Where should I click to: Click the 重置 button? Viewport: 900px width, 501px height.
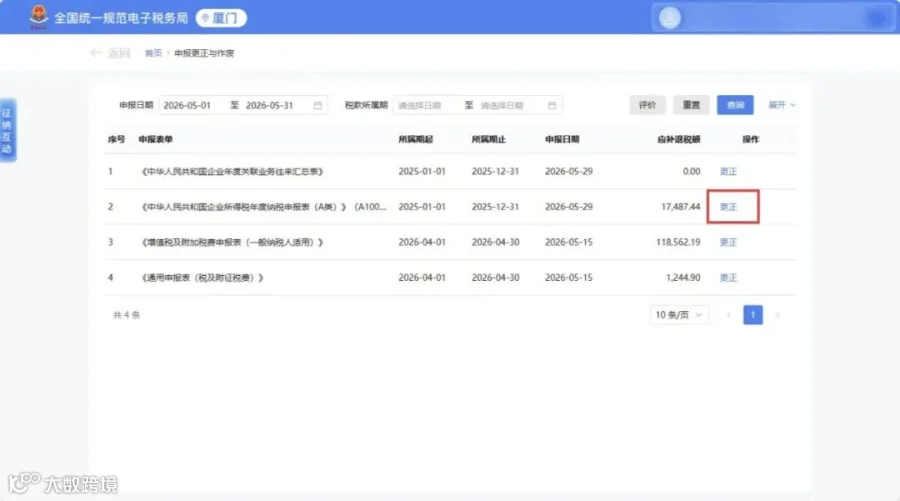pos(691,105)
